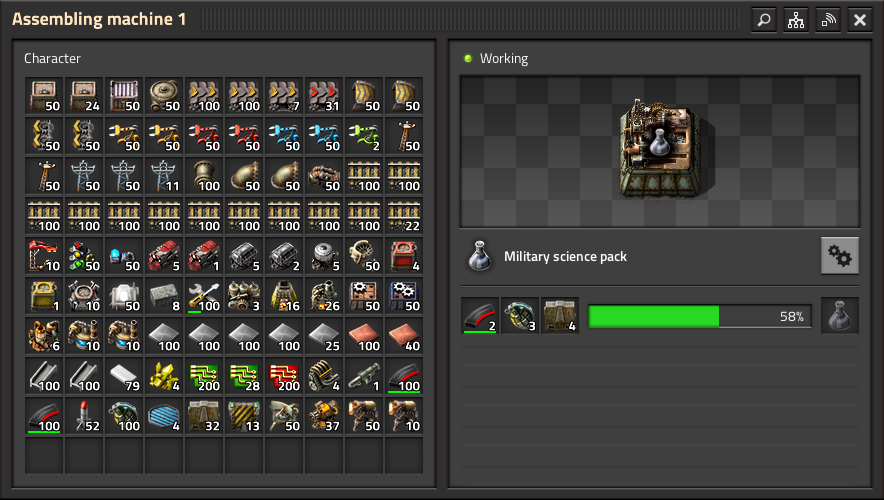Select the roboport stack of 10
This screenshot has height=500, width=884.
(84, 296)
